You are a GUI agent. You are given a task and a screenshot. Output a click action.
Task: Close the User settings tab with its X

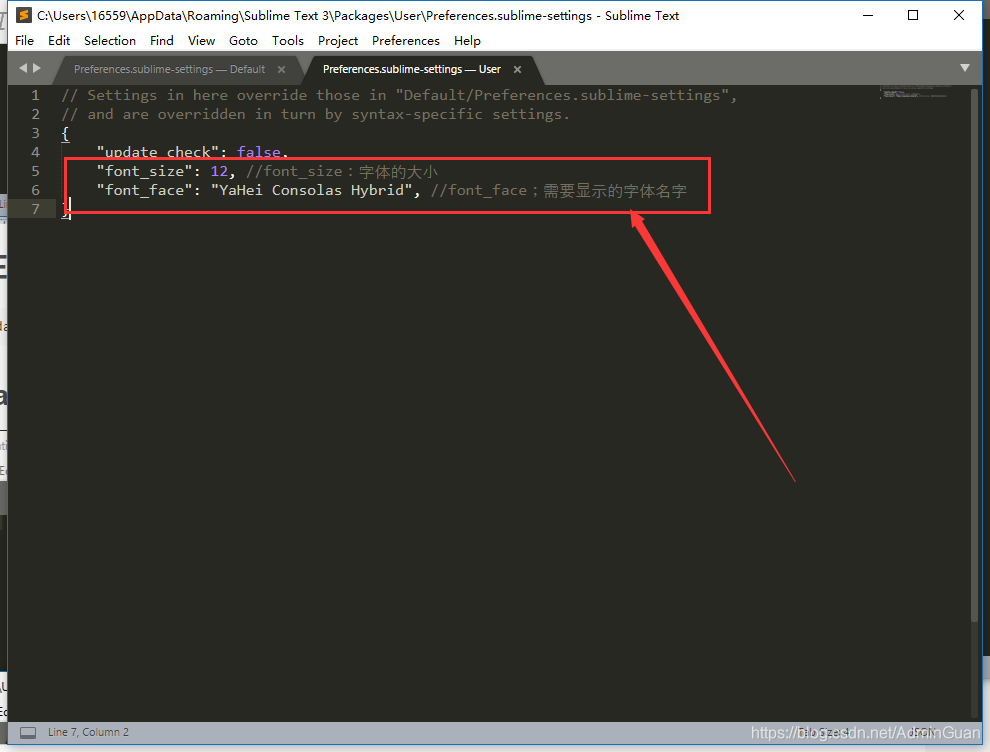516,70
